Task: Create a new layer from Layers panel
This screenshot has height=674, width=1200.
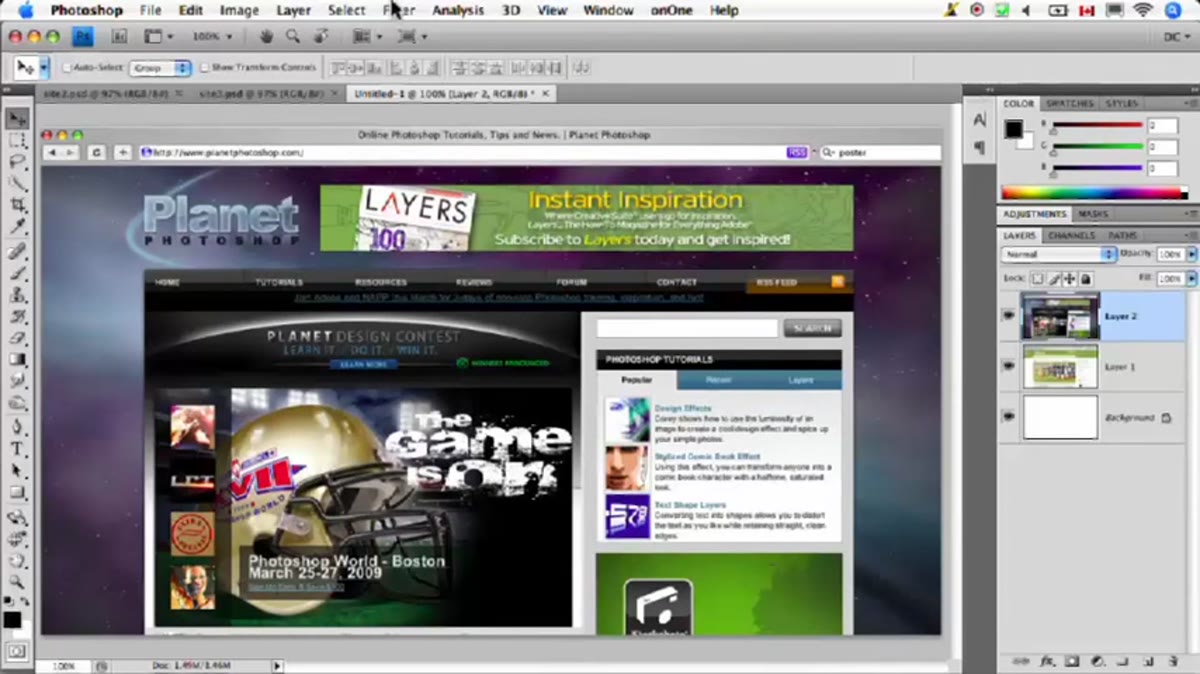Action: (1146, 661)
